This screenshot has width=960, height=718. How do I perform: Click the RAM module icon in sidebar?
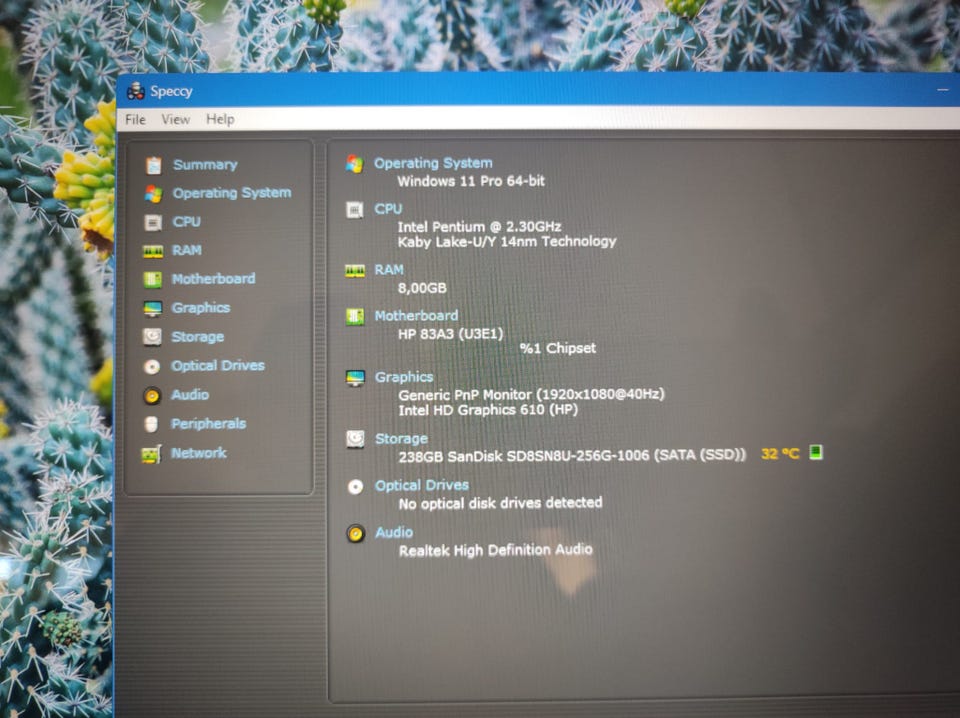(152, 251)
